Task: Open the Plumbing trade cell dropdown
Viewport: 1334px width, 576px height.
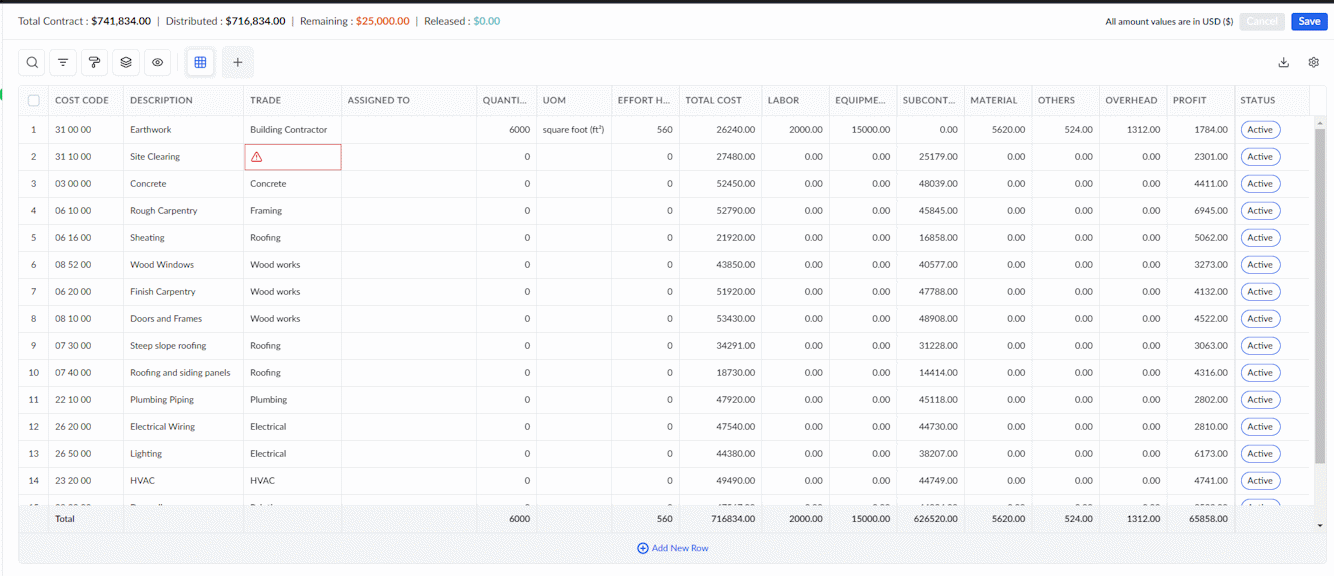Action: click(x=292, y=400)
